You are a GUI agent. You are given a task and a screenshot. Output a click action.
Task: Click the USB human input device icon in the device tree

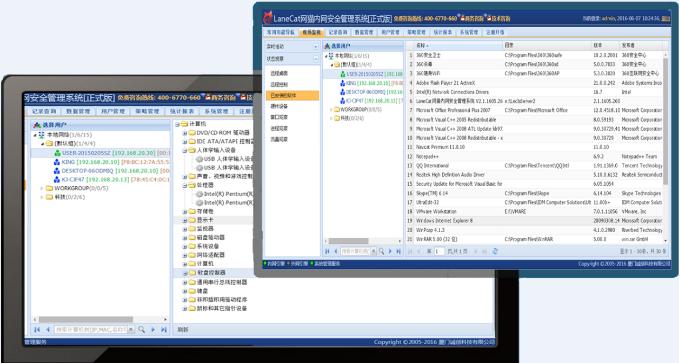coord(199,159)
